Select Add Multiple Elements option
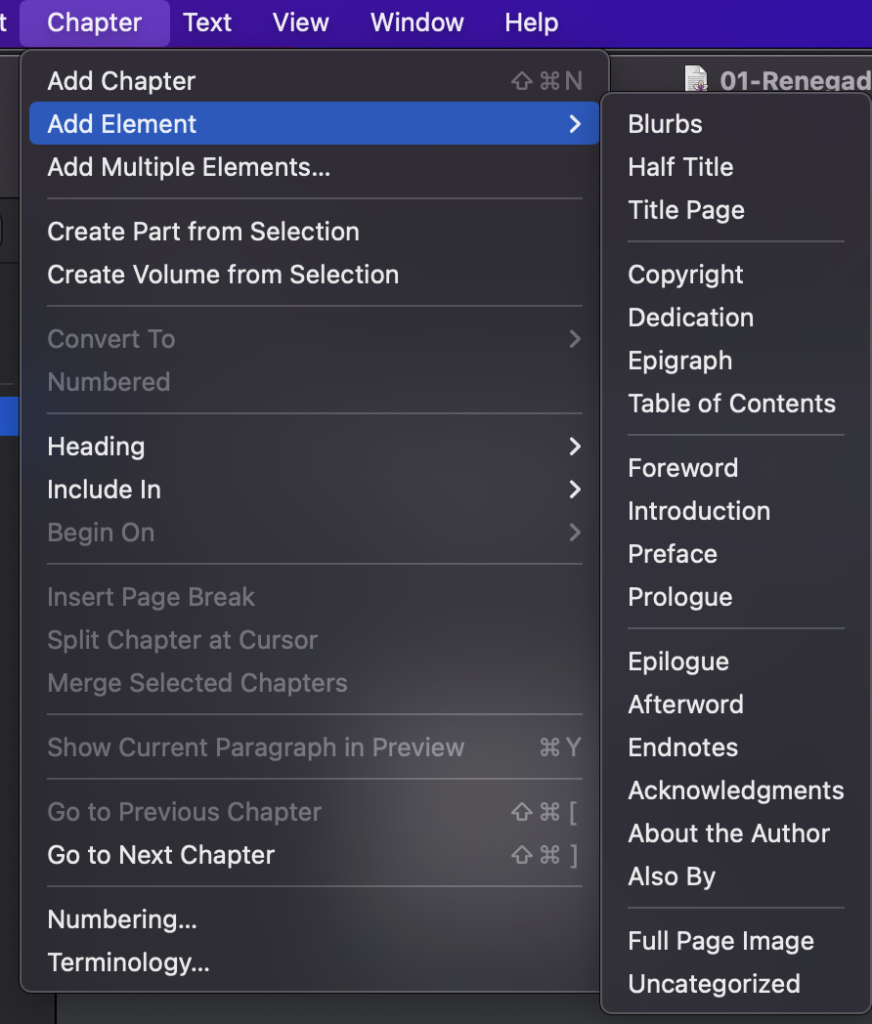The image size is (872, 1024). click(188, 167)
